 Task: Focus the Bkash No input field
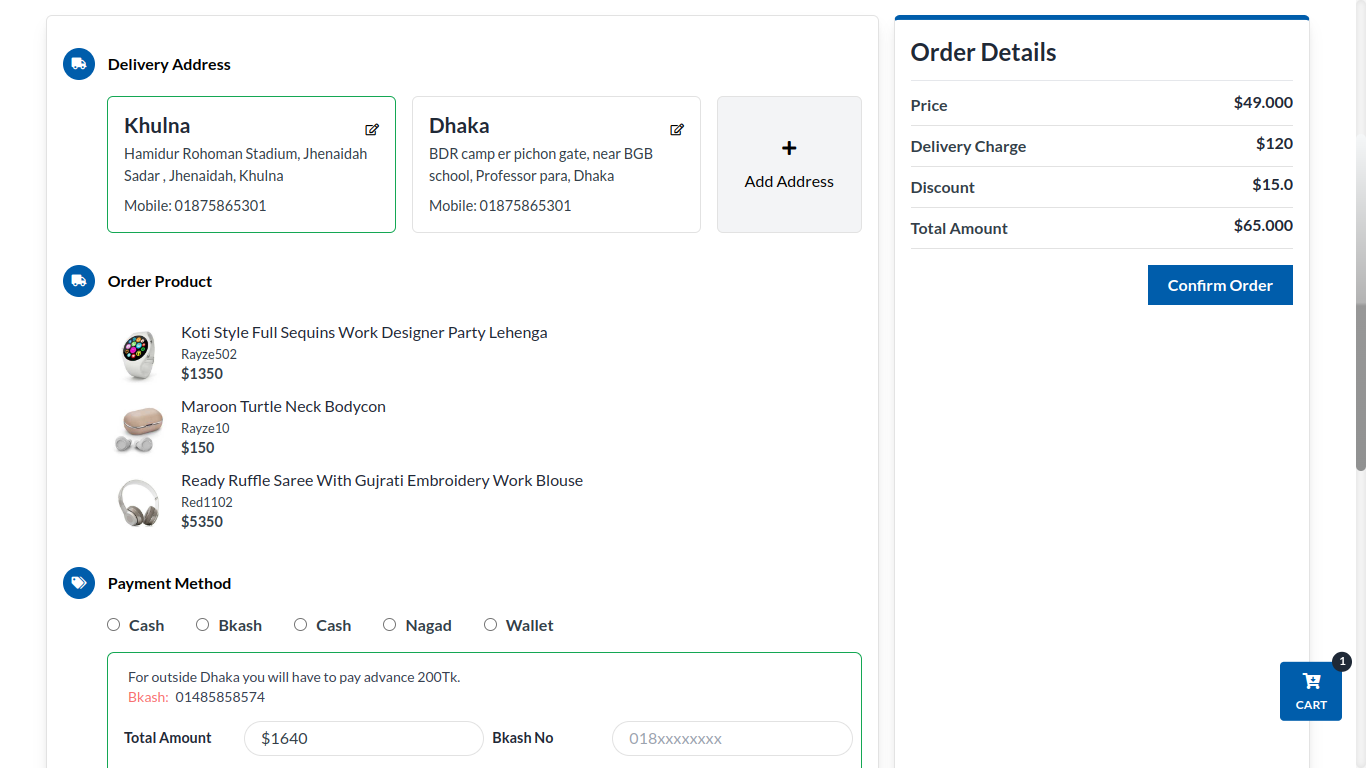[x=732, y=738]
